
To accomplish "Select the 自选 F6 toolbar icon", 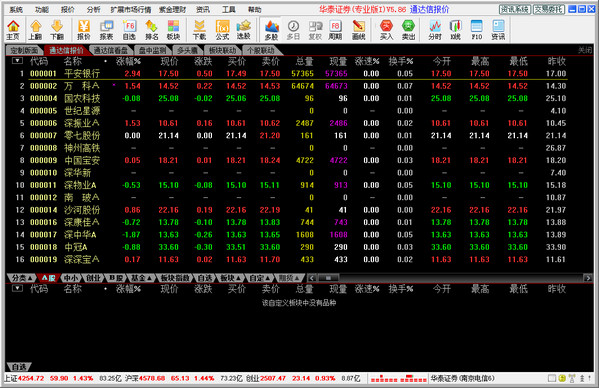I will point(129,30).
